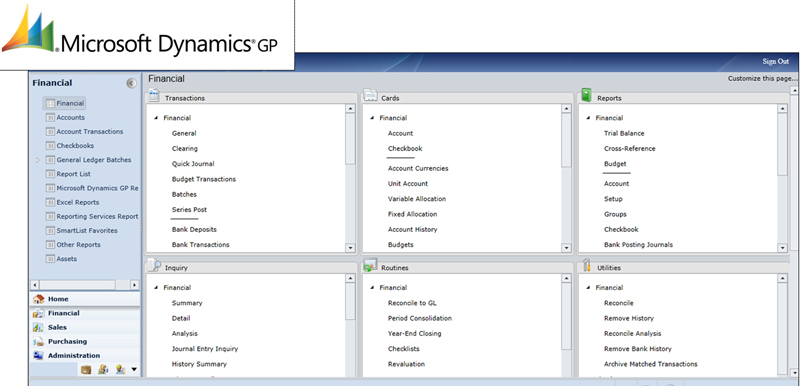Open Trial Balance report
Viewport: 800px width, 386px height.
[624, 134]
